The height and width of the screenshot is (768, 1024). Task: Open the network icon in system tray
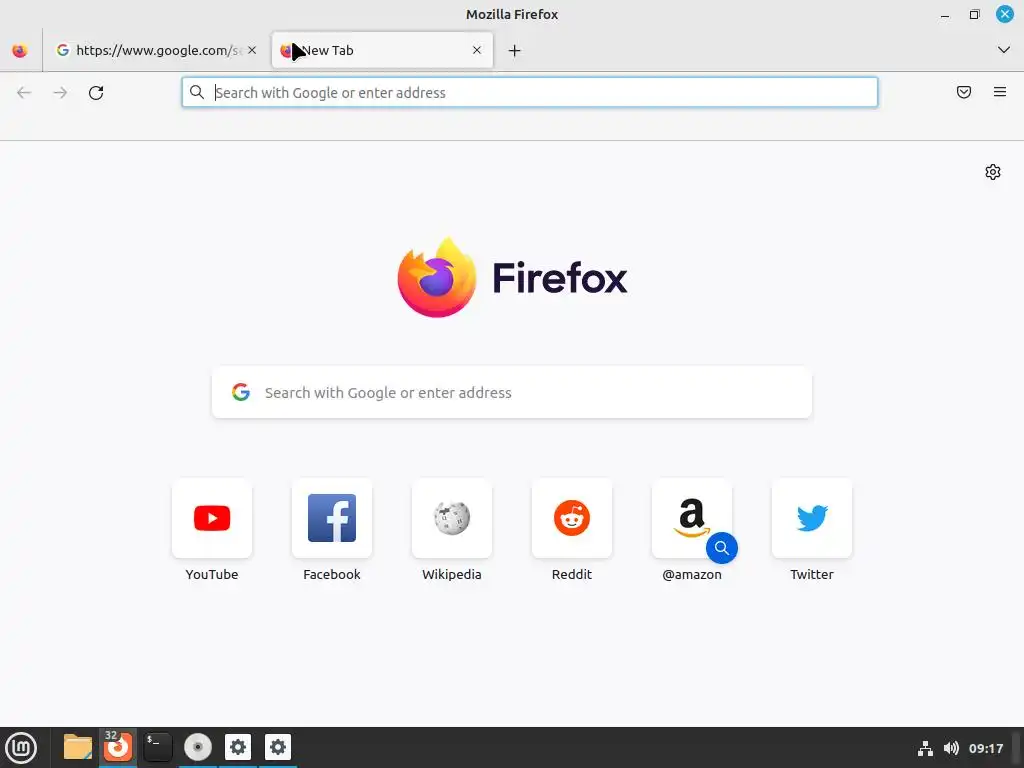coord(925,748)
